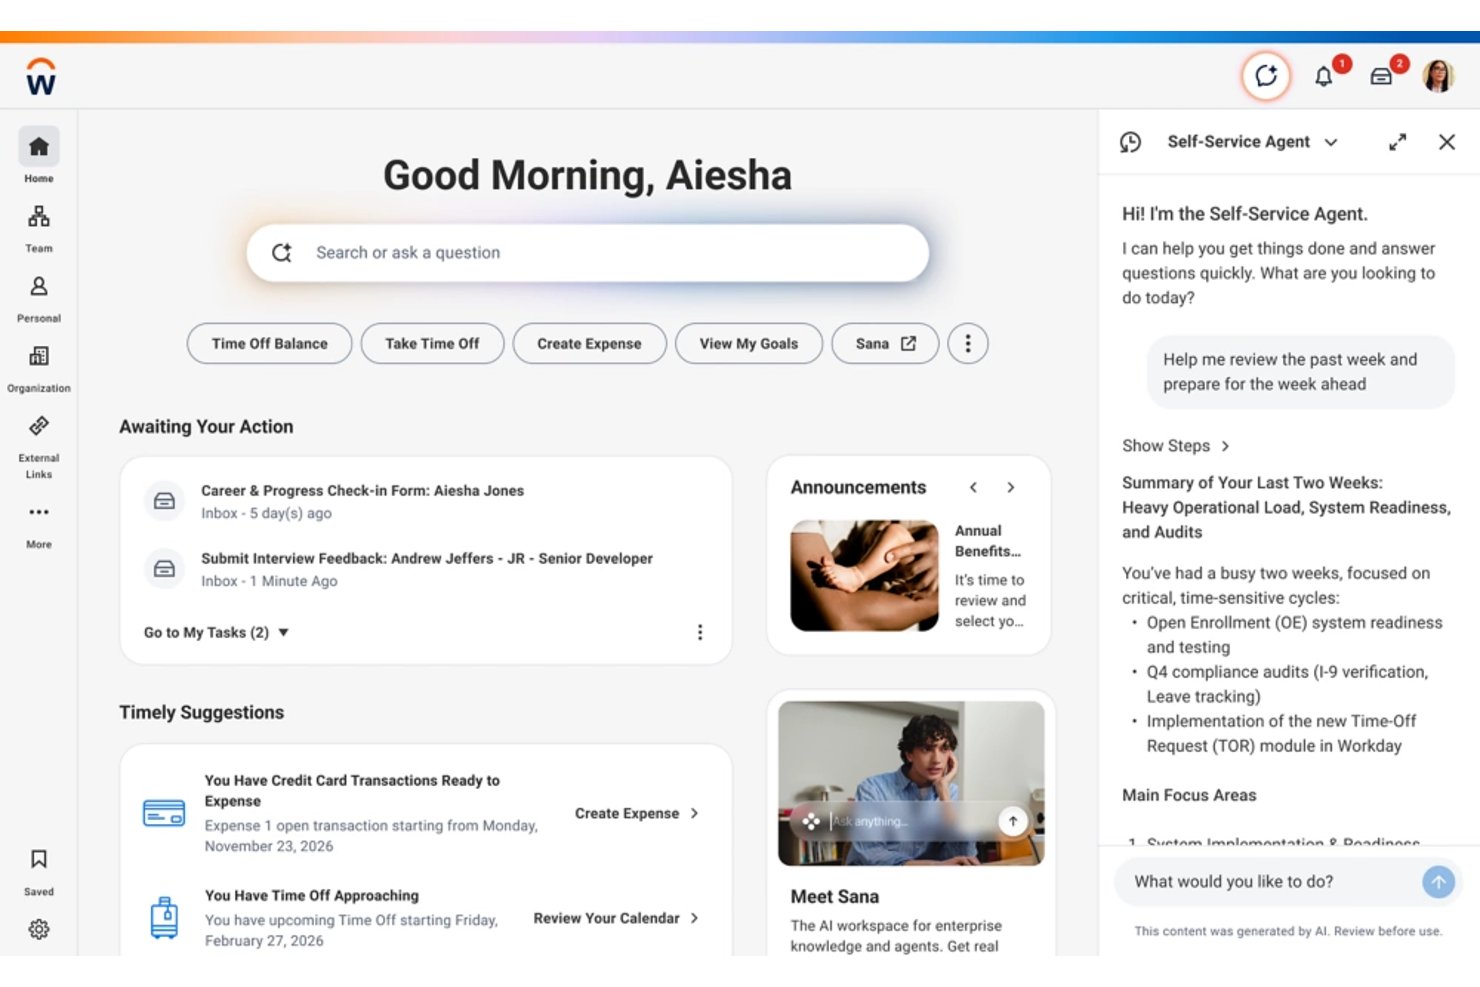Open the Home sidebar icon
The height and width of the screenshot is (987, 1480).
39,147
